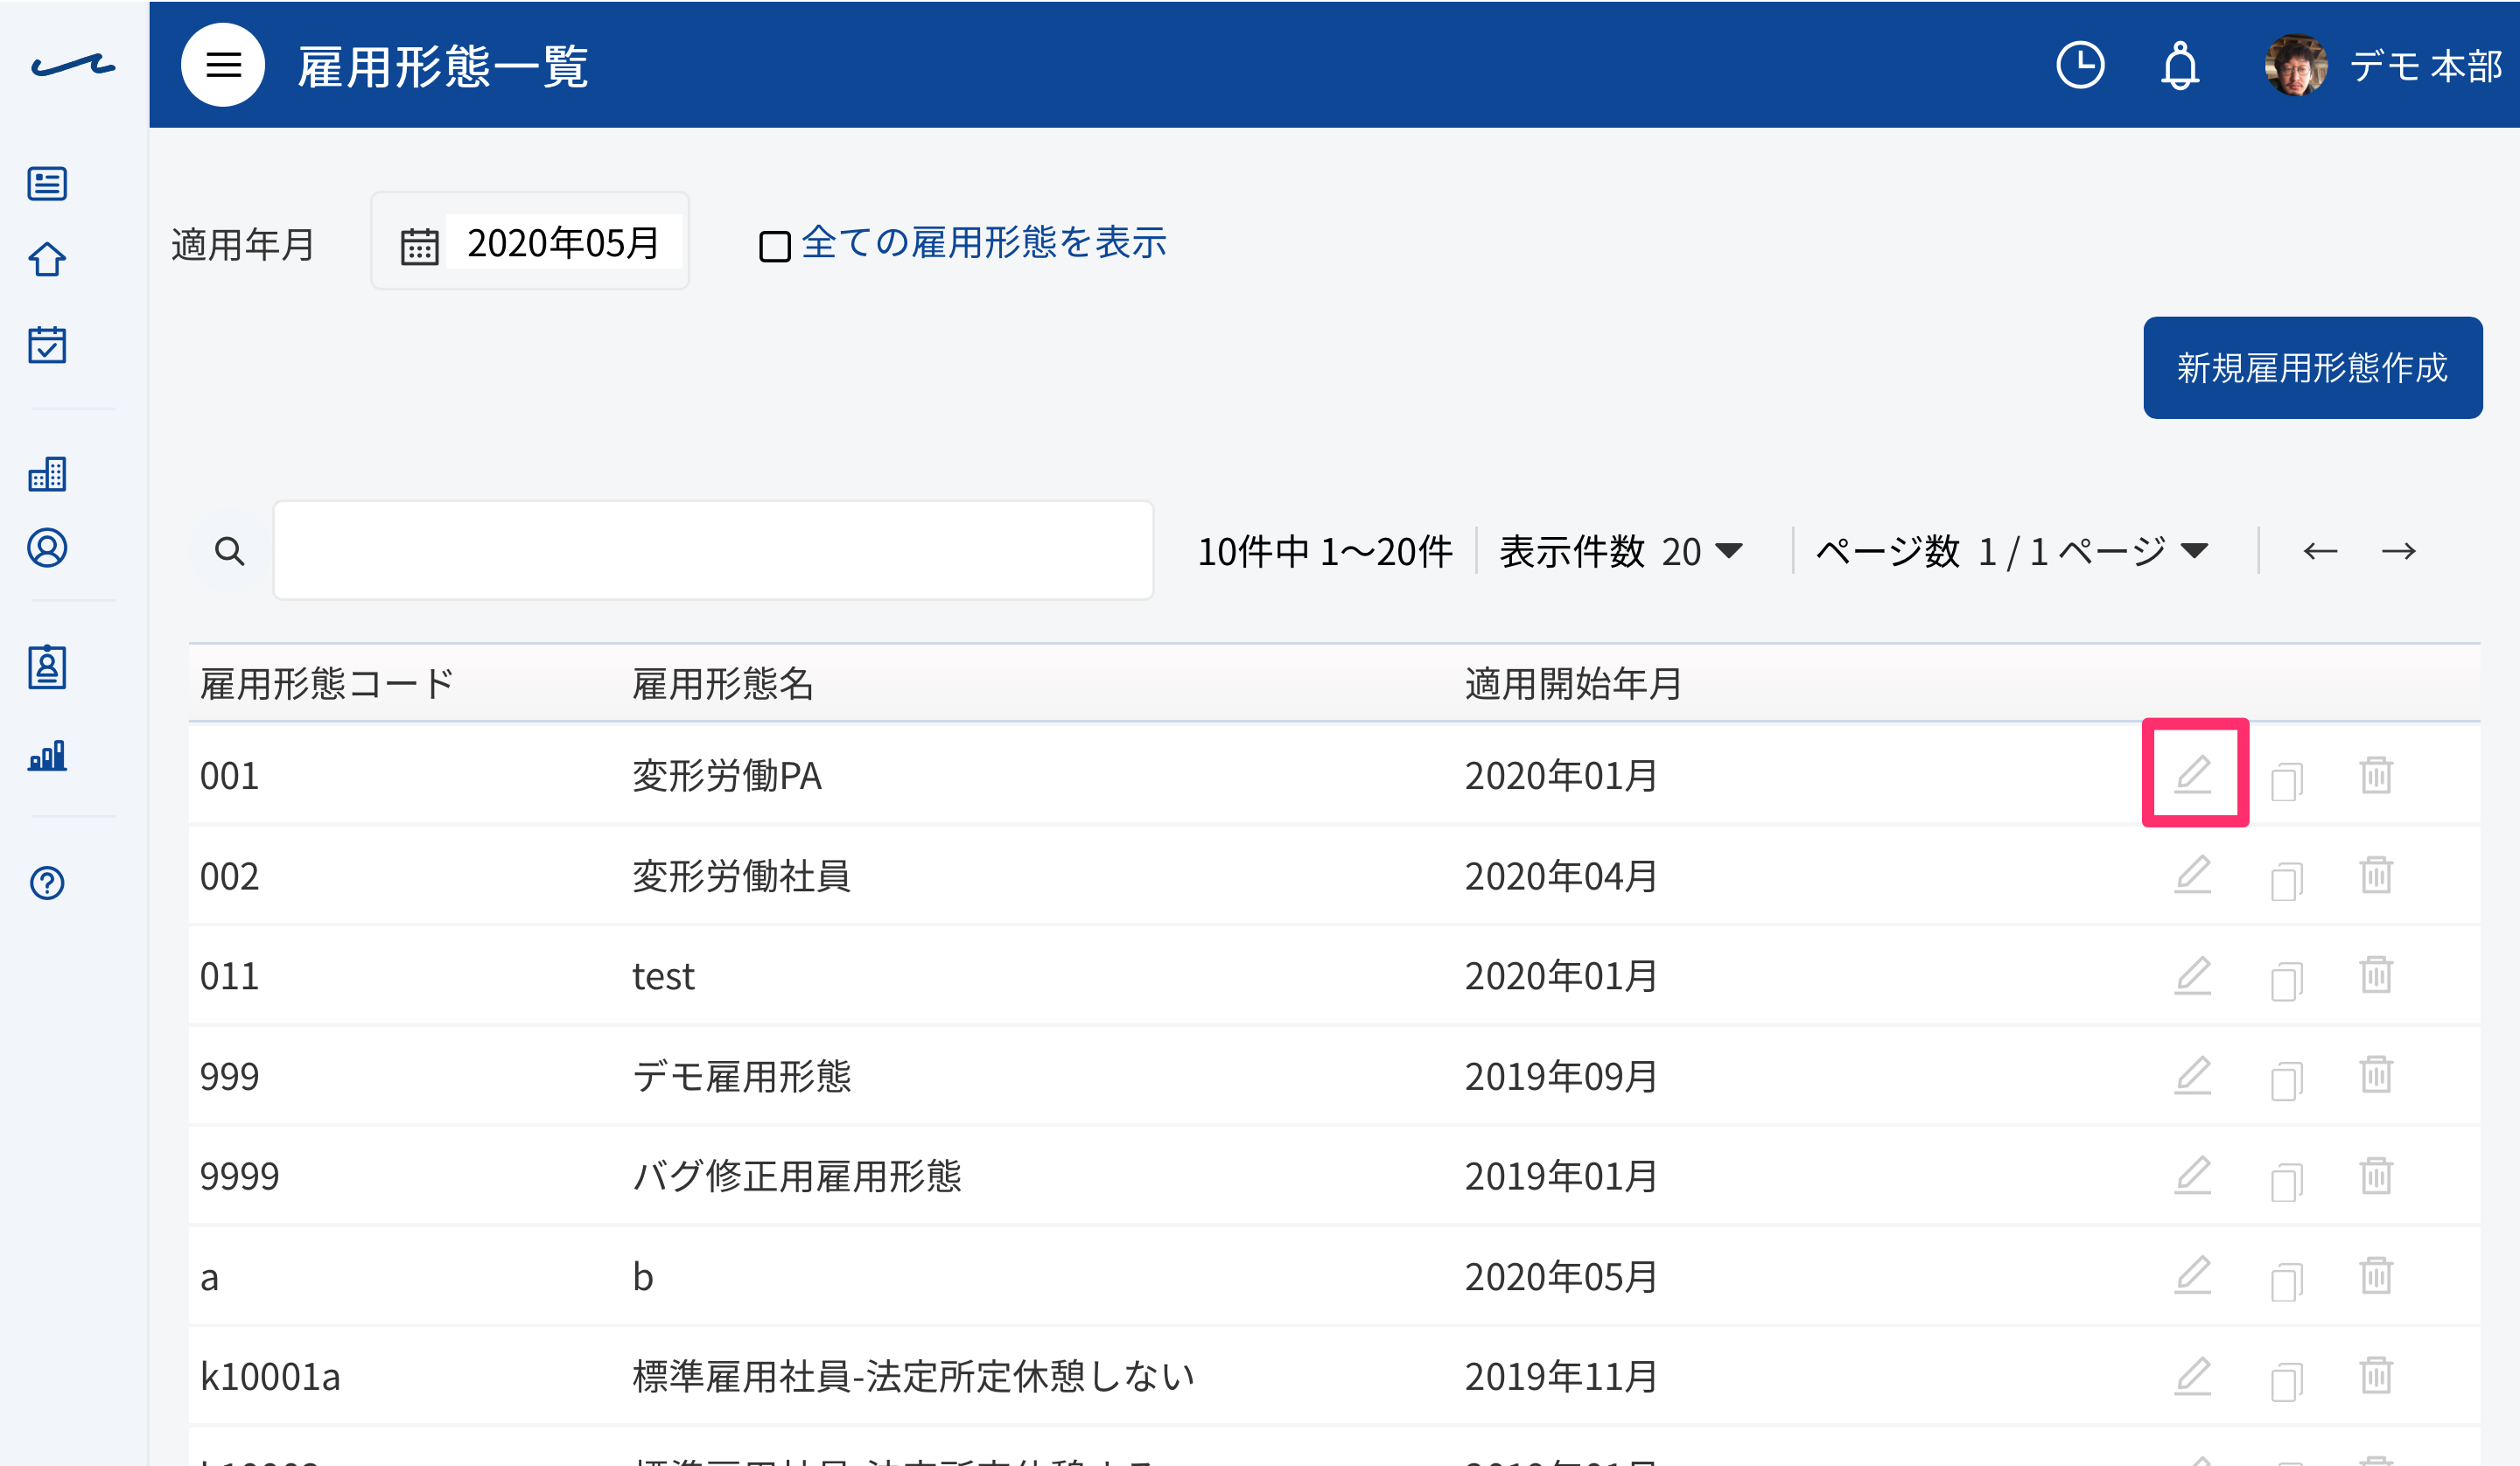2520x1466 pixels.
Task: Delete the バグ修正用雇用形態 row
Action: pos(2376,1175)
